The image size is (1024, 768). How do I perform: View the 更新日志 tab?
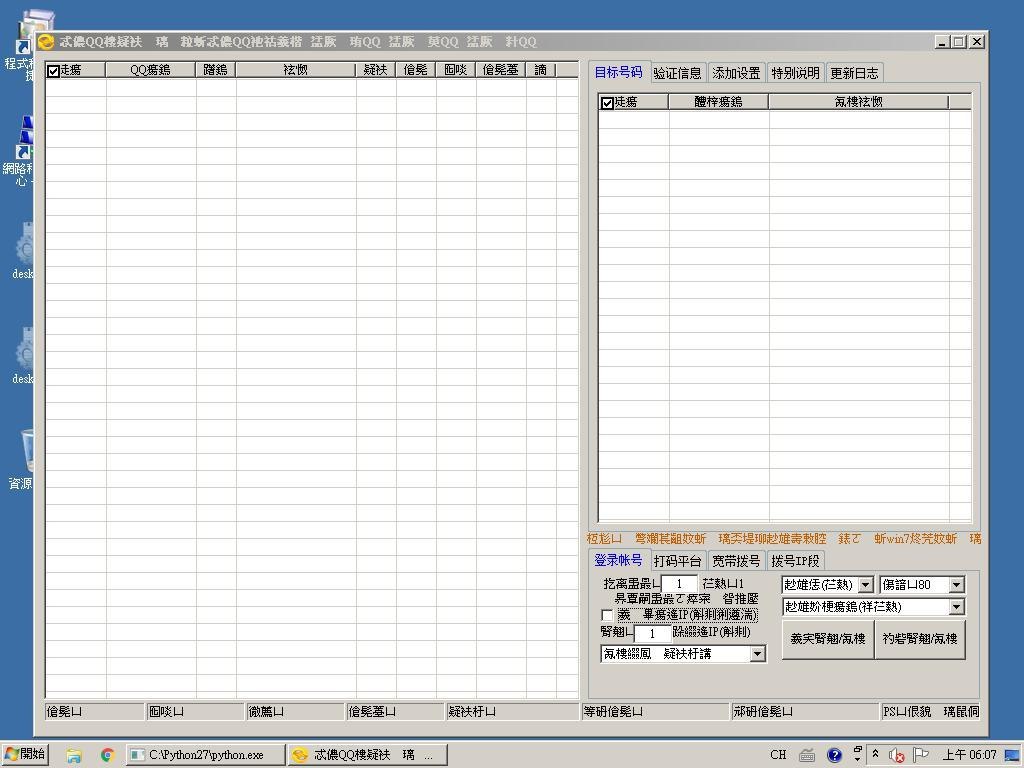click(854, 73)
